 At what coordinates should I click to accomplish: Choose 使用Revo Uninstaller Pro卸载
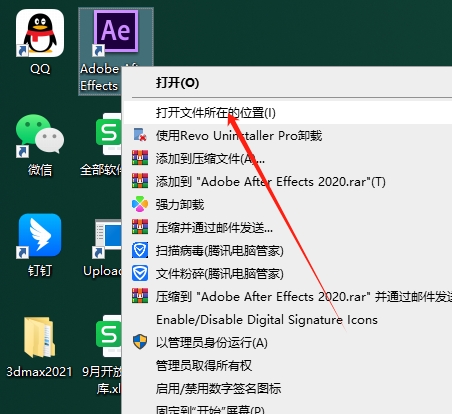(x=288, y=135)
